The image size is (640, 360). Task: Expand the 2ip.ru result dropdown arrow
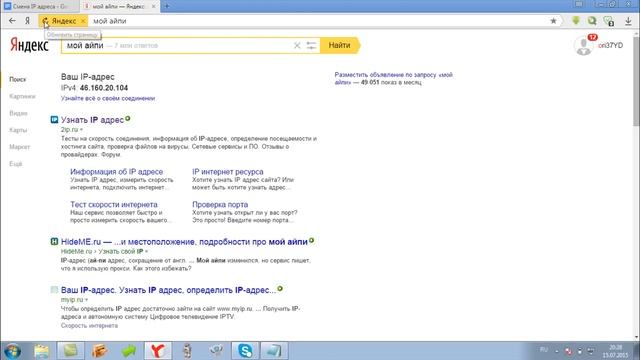click(x=81, y=130)
